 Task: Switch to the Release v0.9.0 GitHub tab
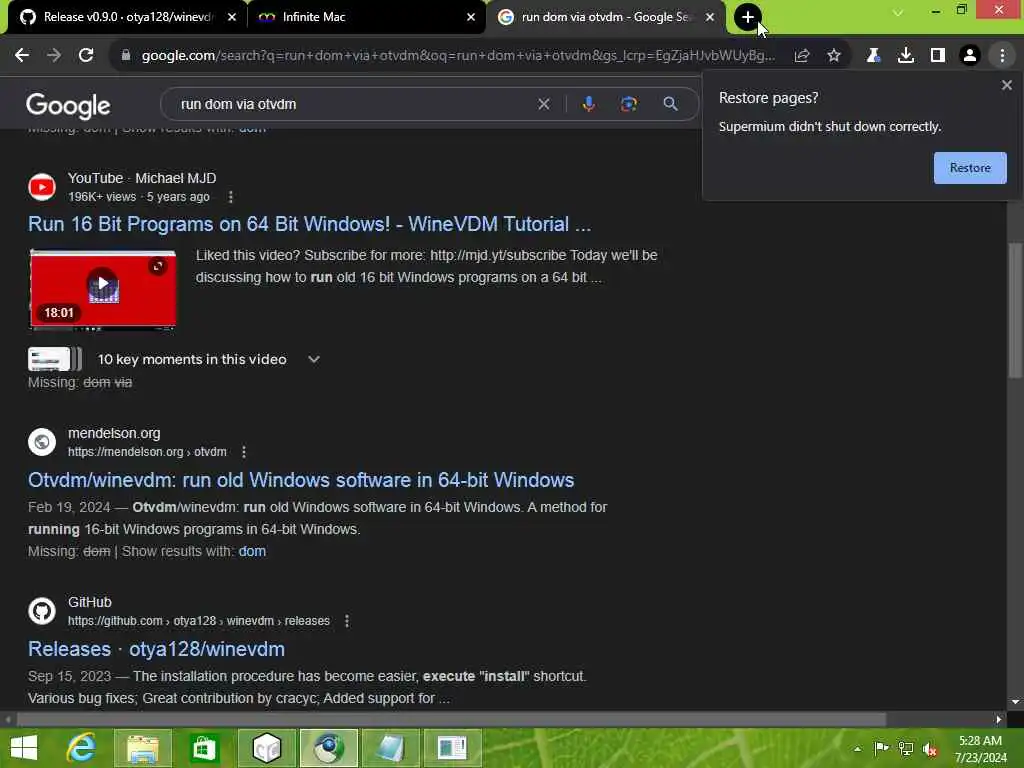pyautogui.click(x=127, y=17)
